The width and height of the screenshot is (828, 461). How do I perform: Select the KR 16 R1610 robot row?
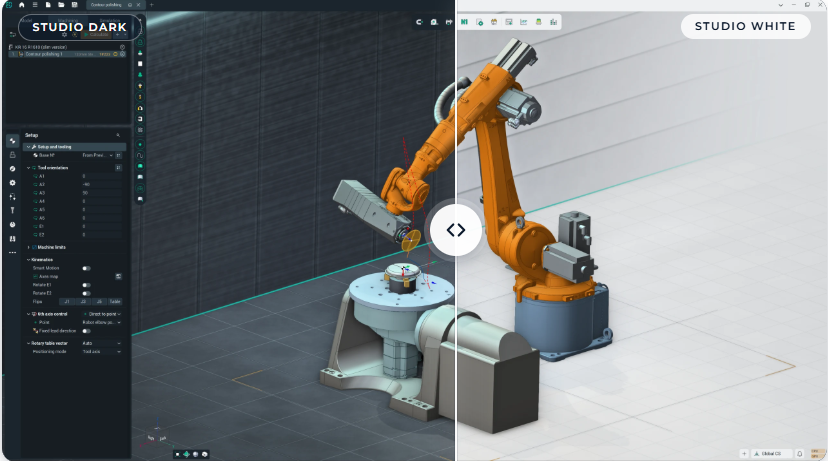point(67,47)
